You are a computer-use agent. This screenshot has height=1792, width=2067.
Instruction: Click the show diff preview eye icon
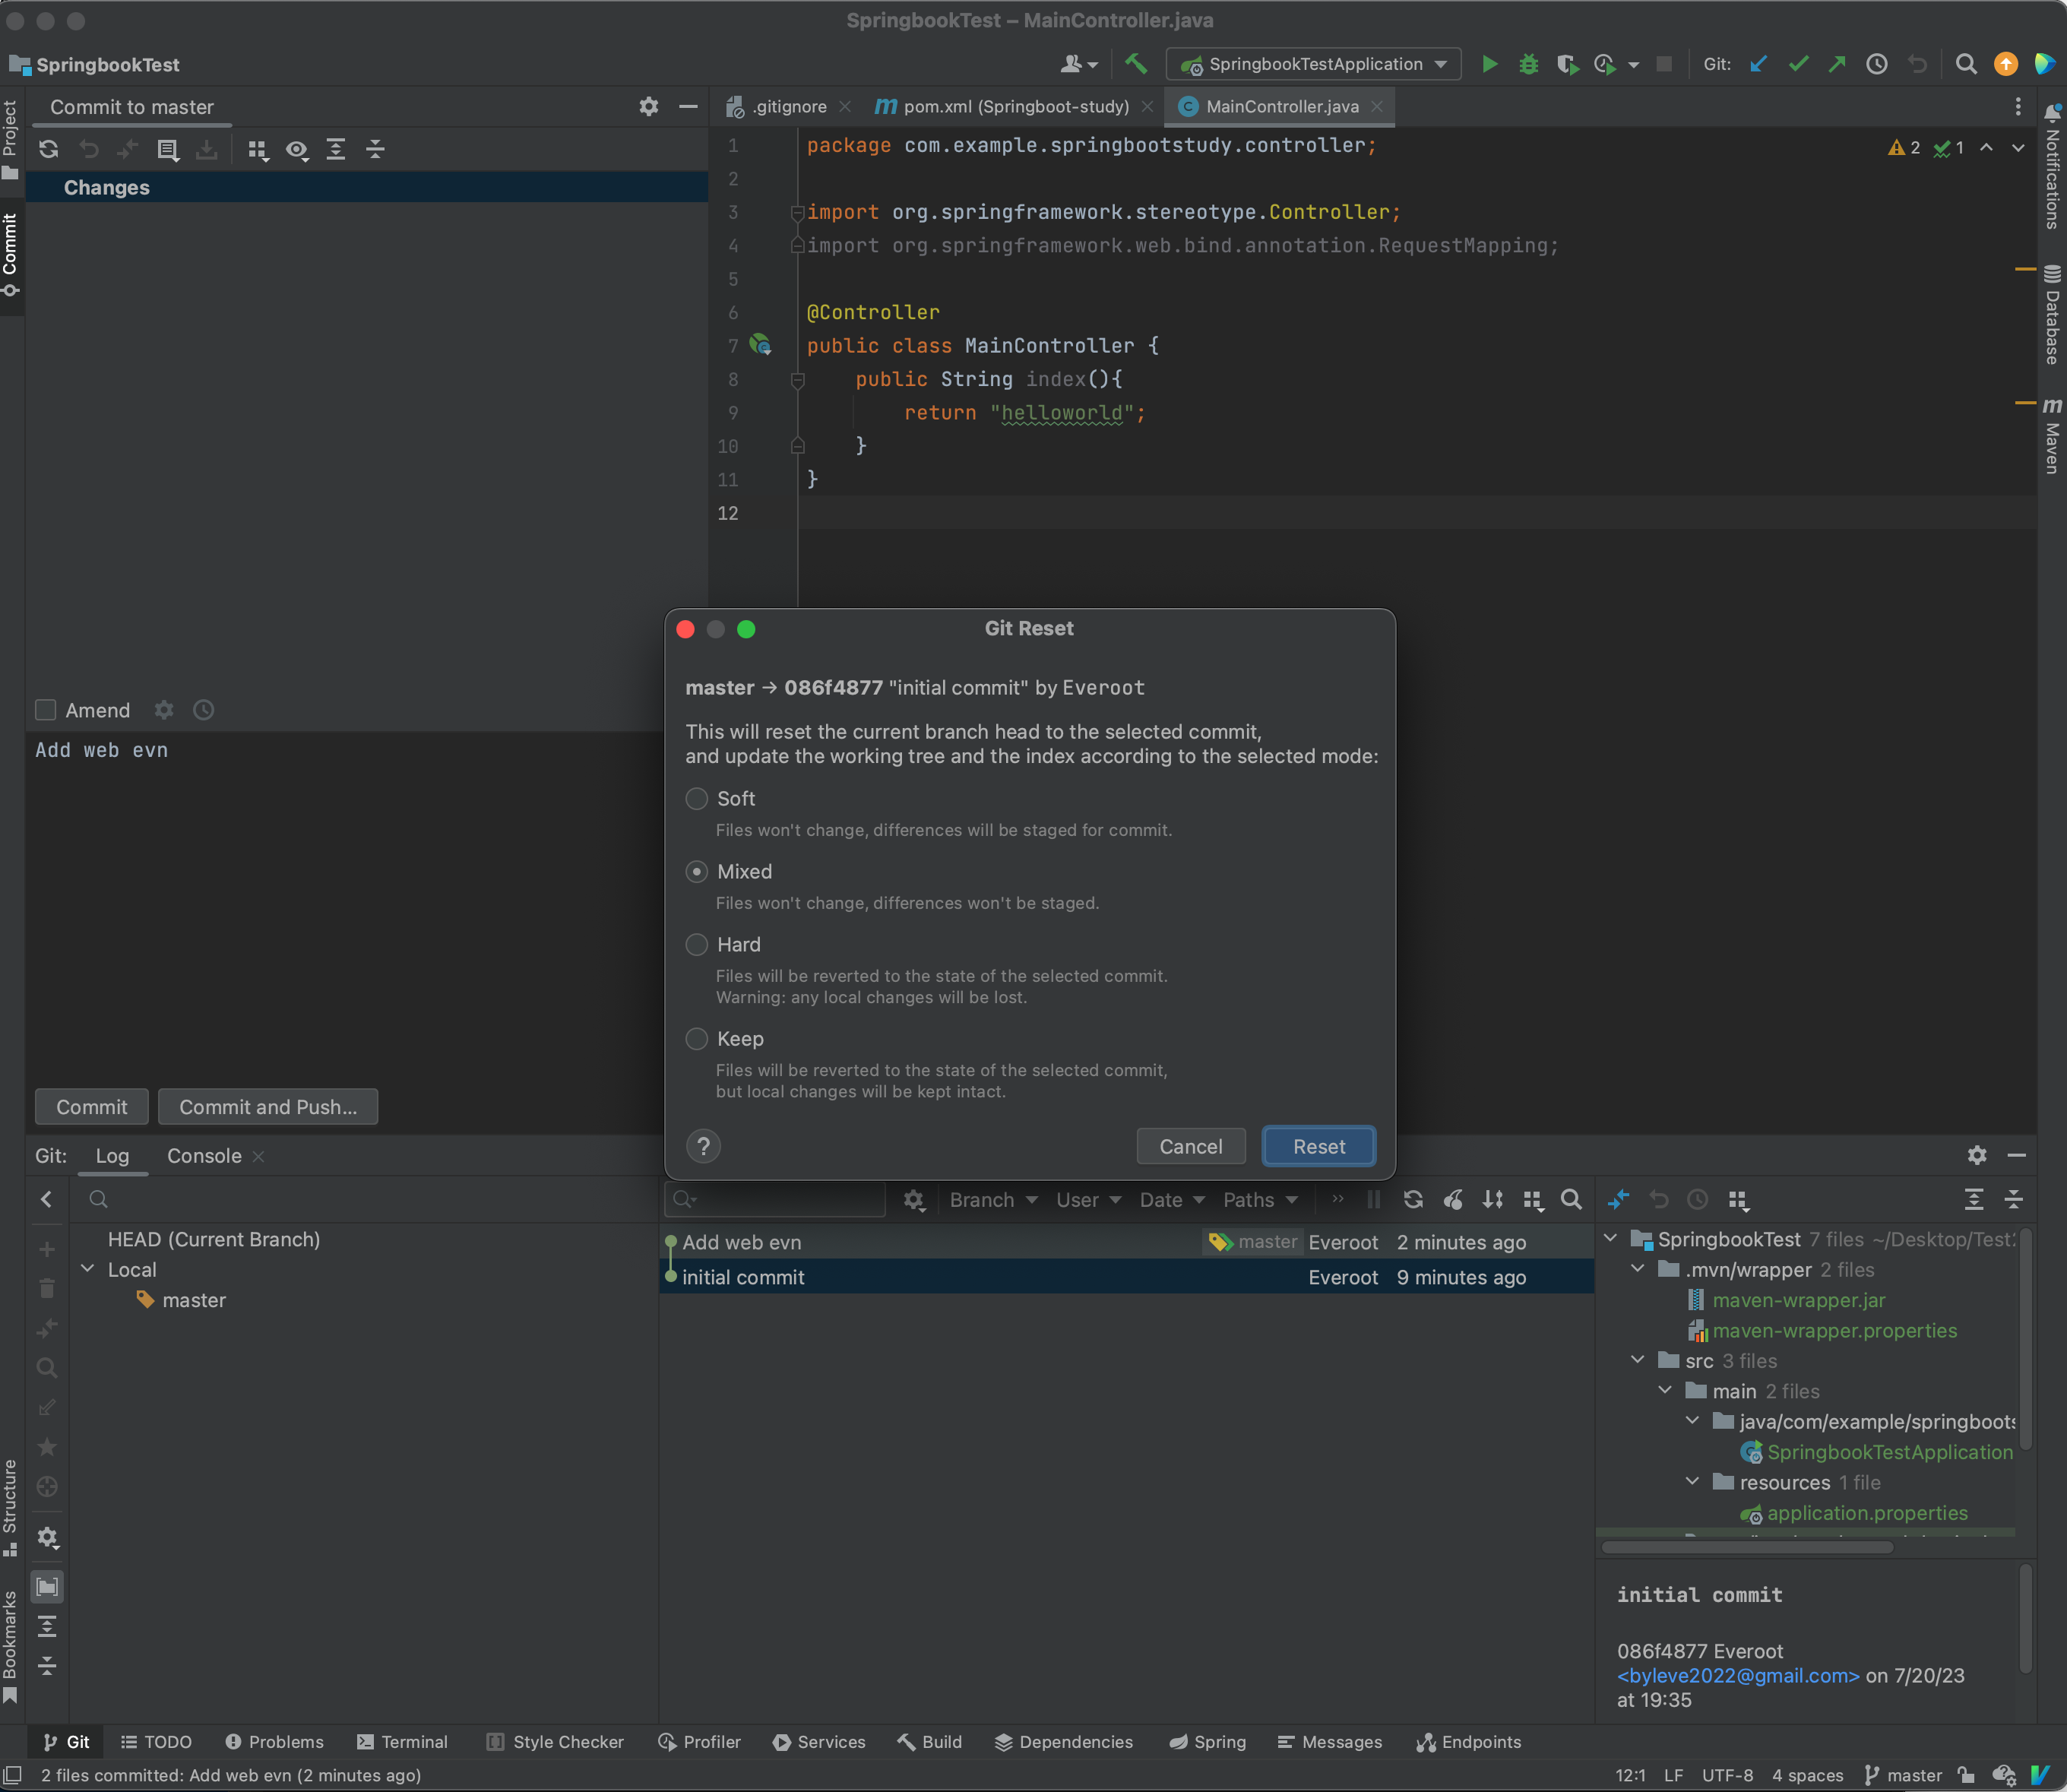(x=297, y=149)
